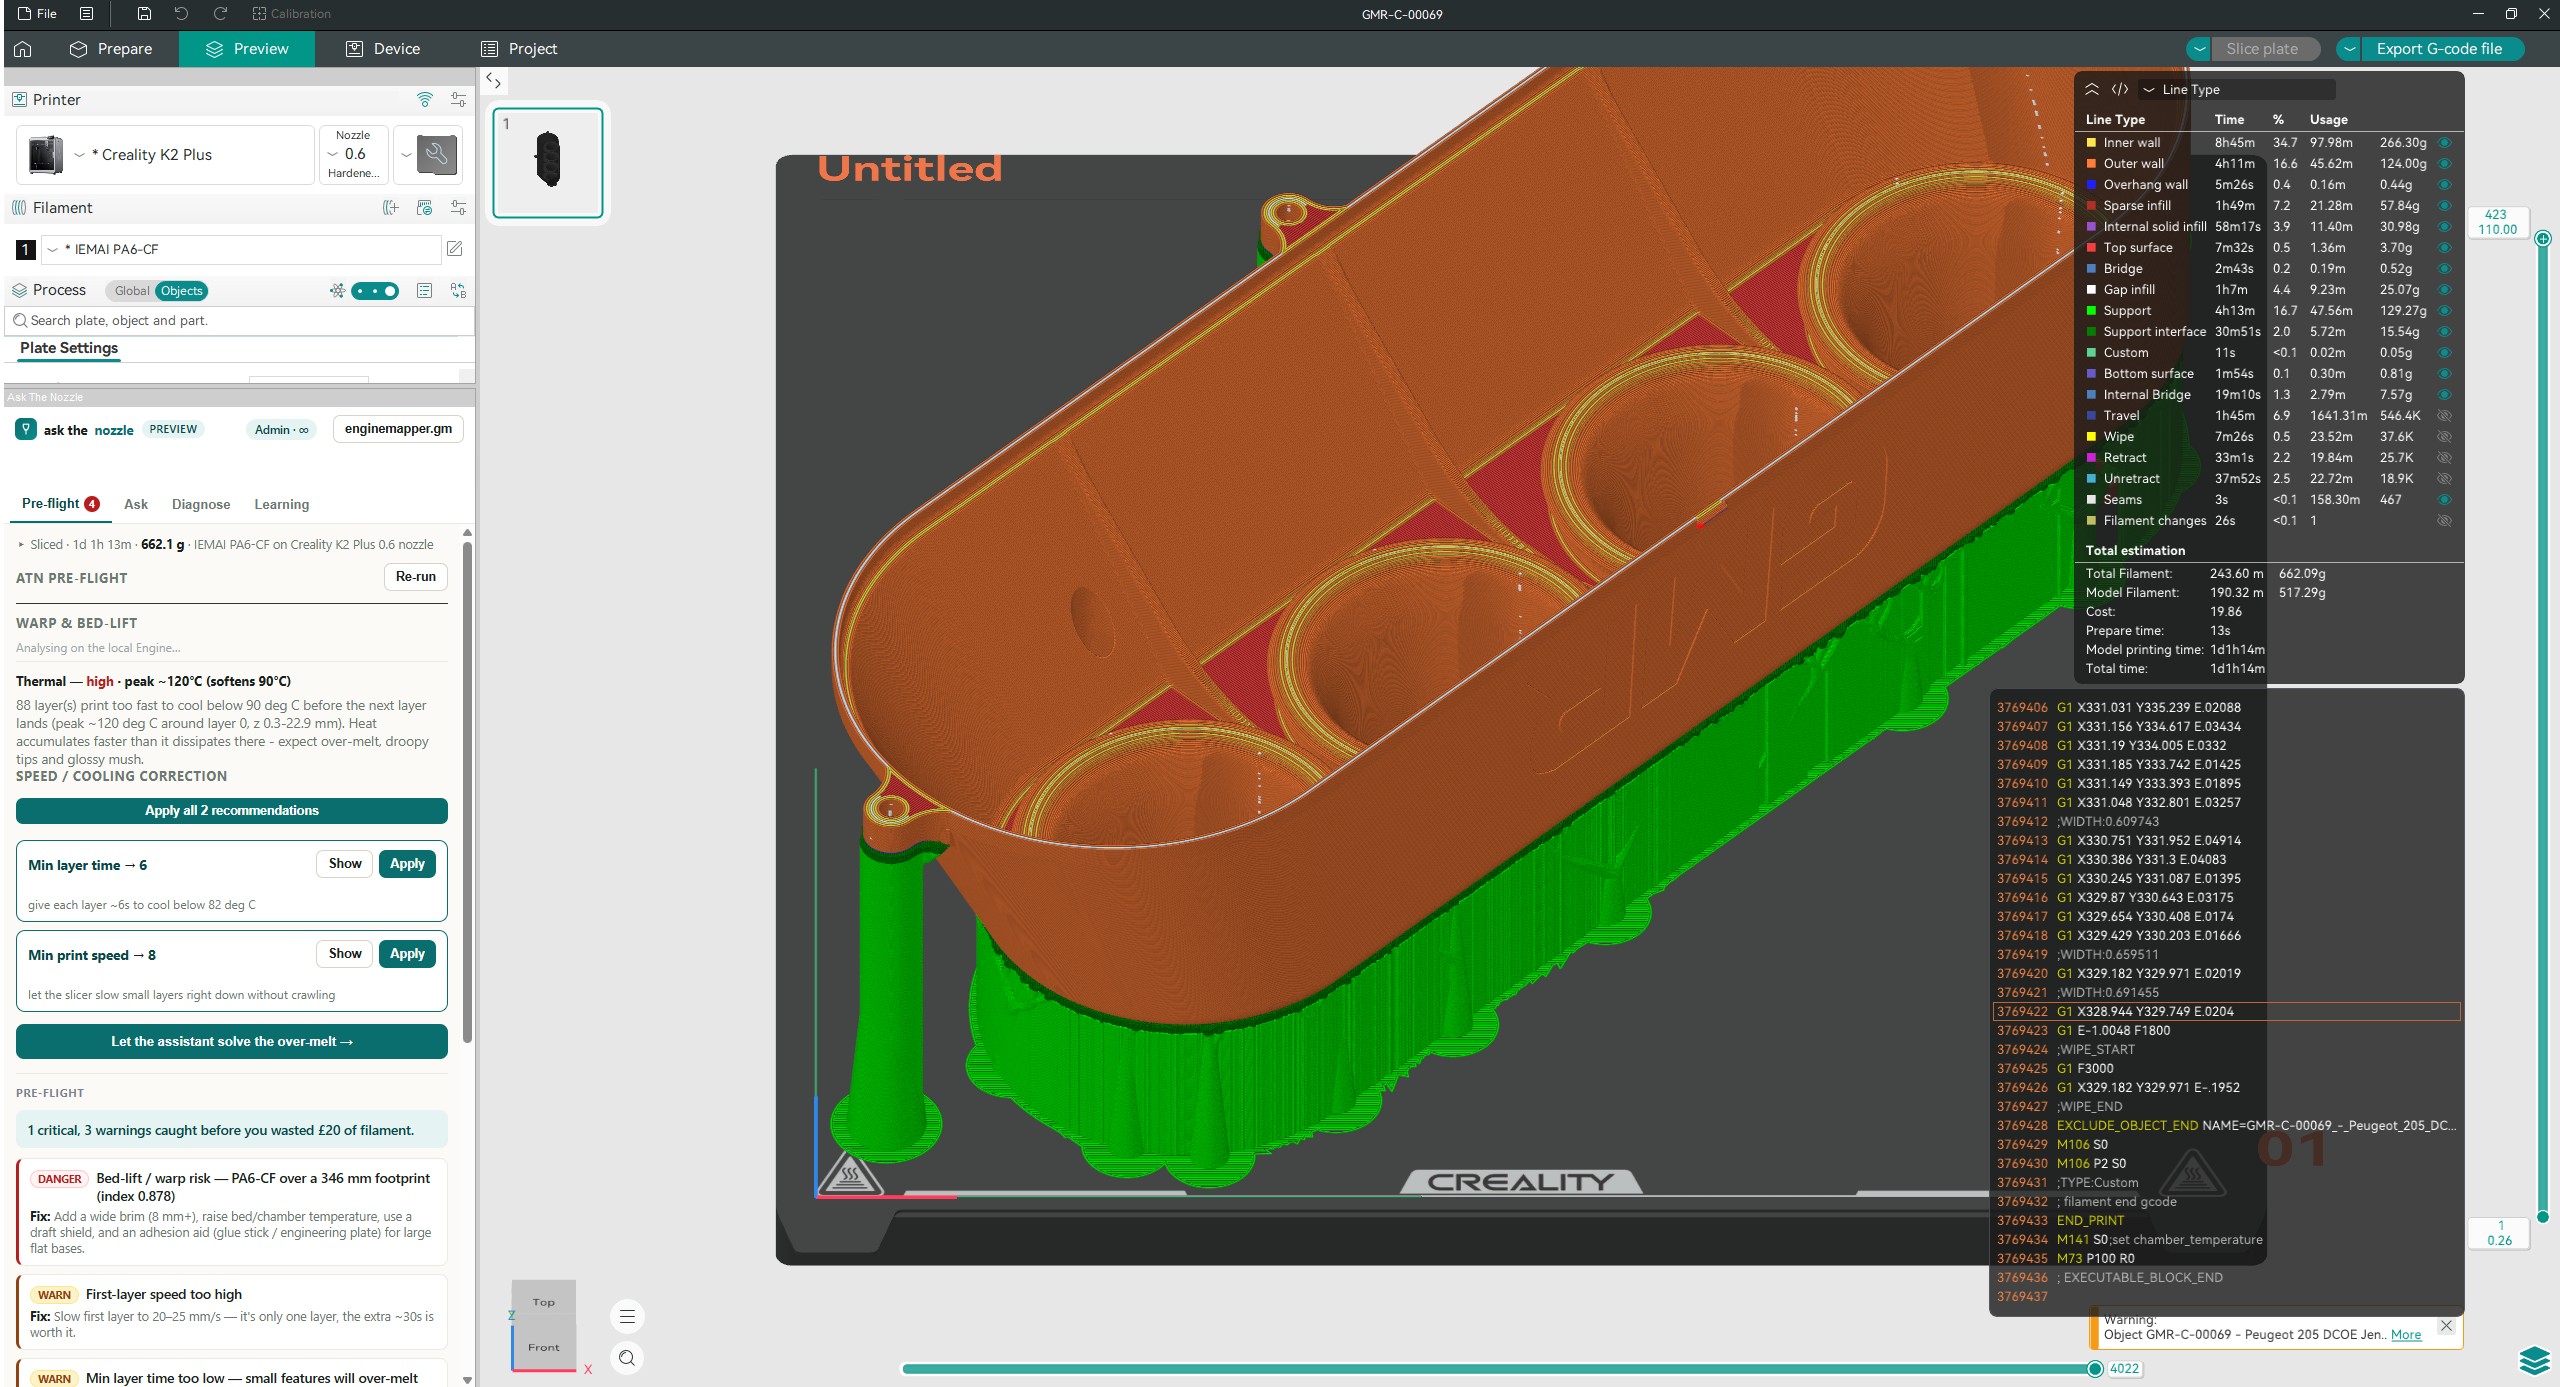Click the Save project icon
Image resolution: width=2560 pixels, height=1387 pixels.
point(144,14)
